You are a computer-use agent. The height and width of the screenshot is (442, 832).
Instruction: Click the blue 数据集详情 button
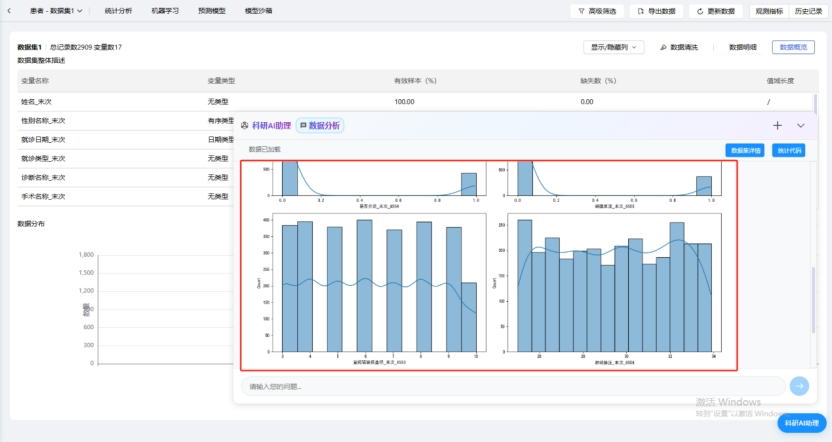(745, 151)
